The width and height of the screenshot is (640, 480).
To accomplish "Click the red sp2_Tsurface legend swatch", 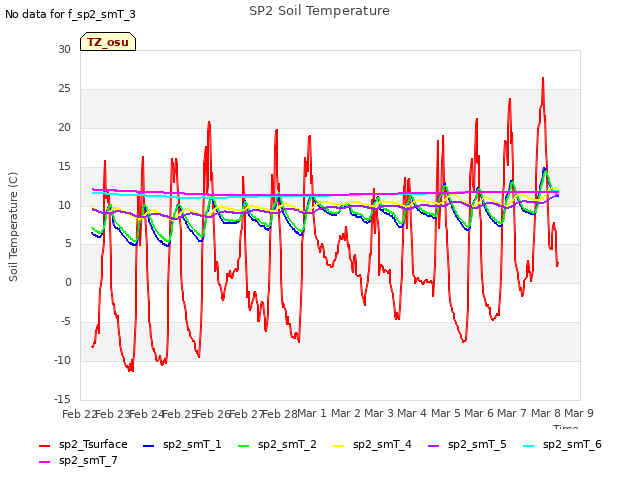I will click(x=44, y=446).
